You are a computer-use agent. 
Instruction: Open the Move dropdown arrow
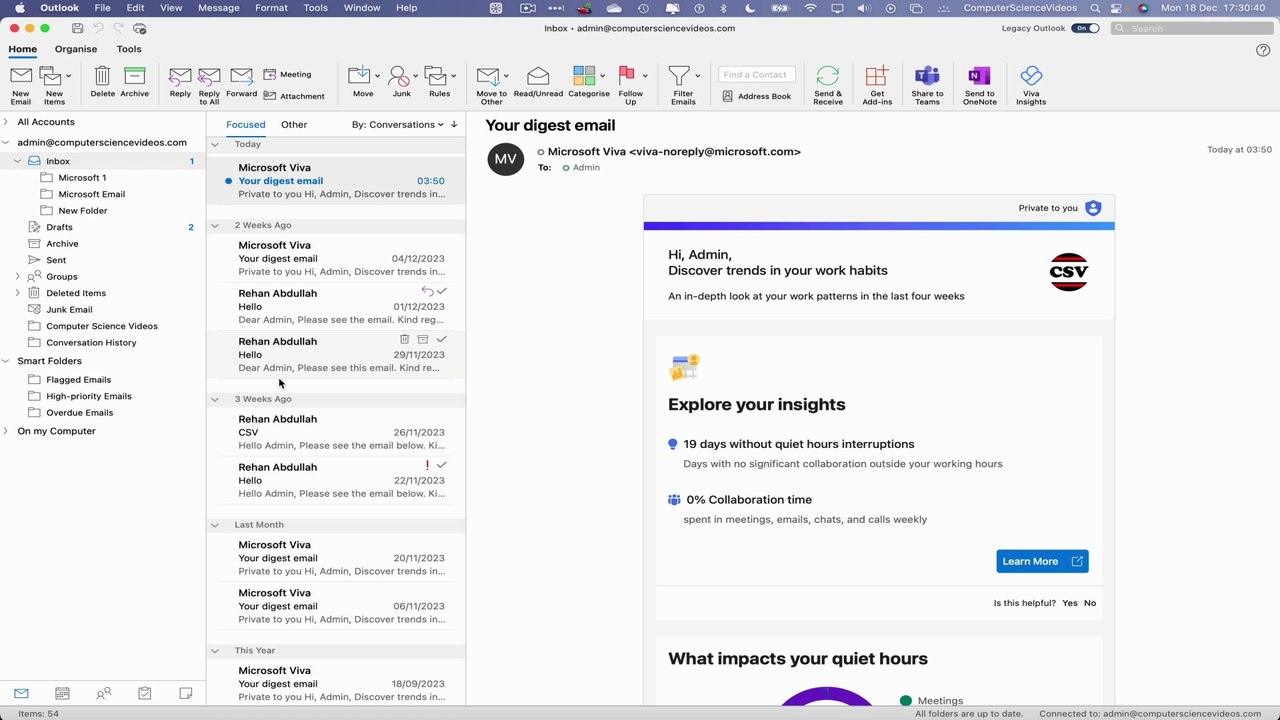click(377, 76)
